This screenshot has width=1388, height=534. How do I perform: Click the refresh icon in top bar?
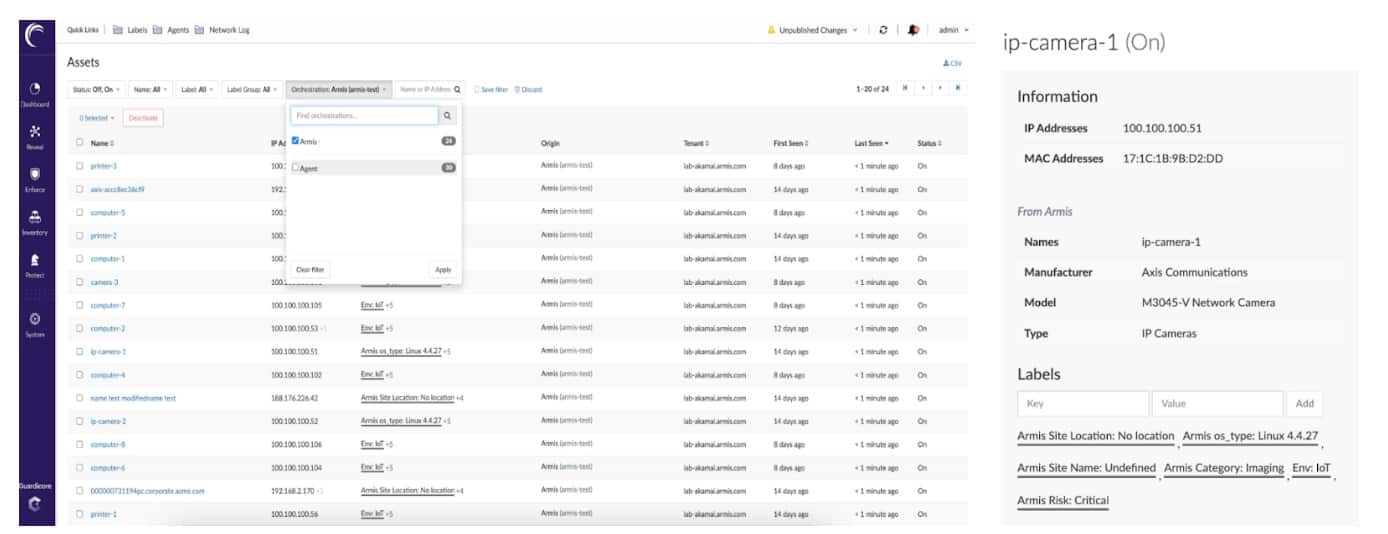(x=883, y=30)
